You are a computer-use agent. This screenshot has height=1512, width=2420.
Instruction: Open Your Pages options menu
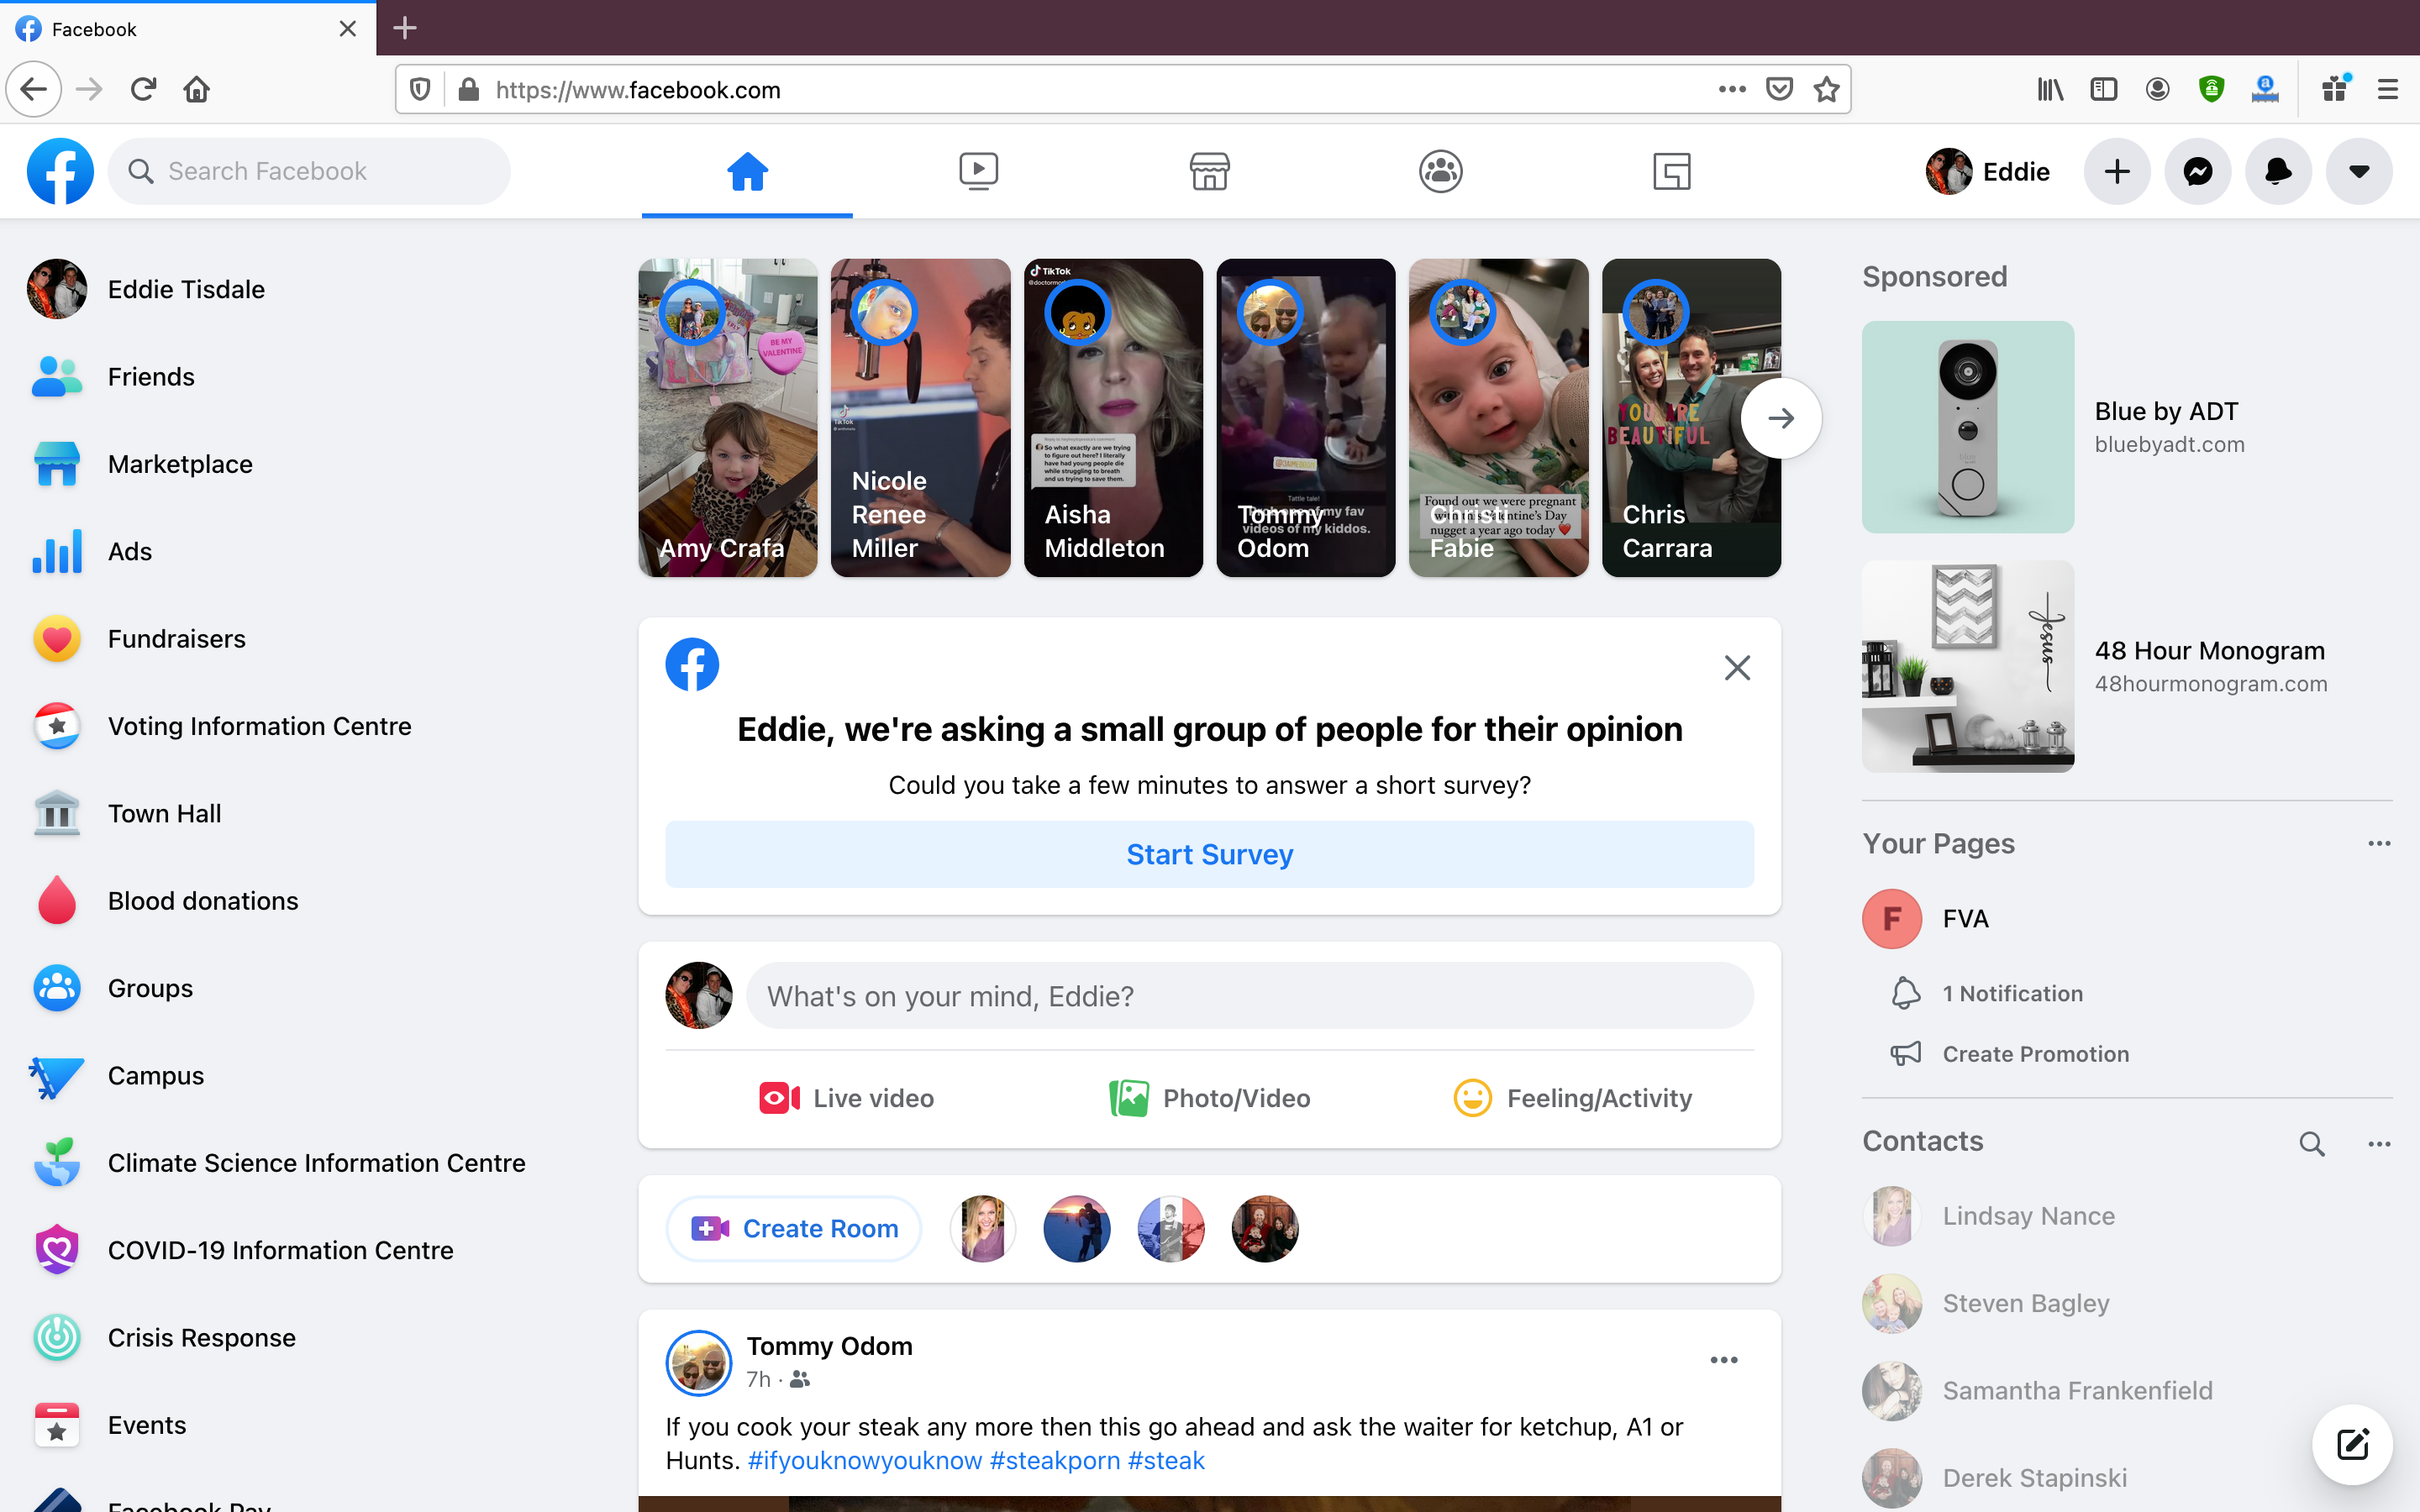[2379, 844]
